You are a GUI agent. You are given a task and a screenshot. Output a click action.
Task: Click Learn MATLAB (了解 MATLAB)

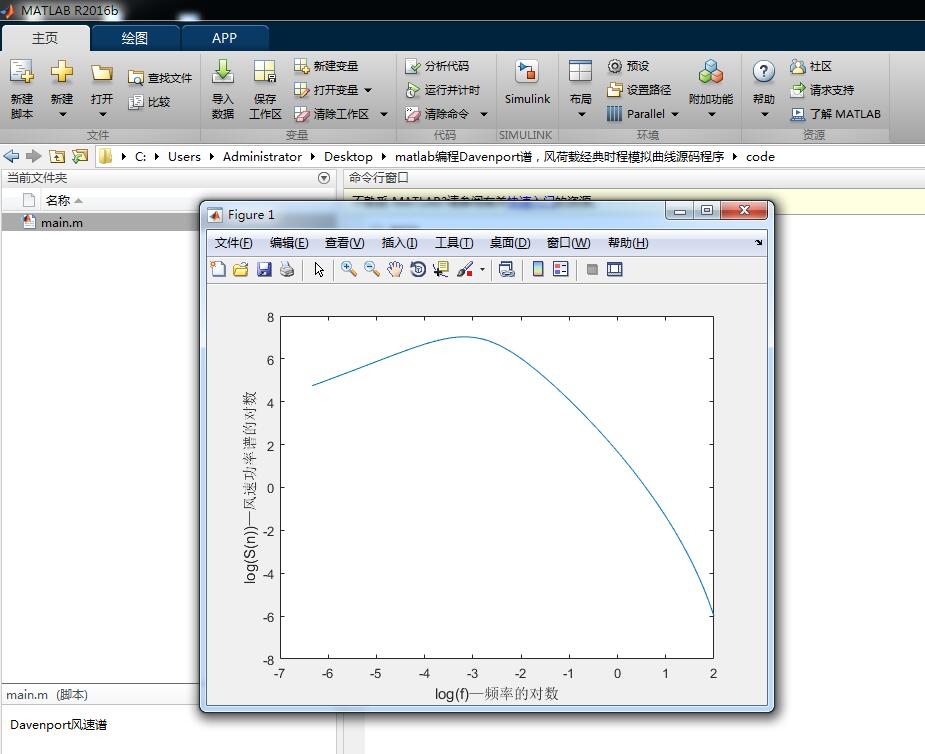(x=836, y=114)
